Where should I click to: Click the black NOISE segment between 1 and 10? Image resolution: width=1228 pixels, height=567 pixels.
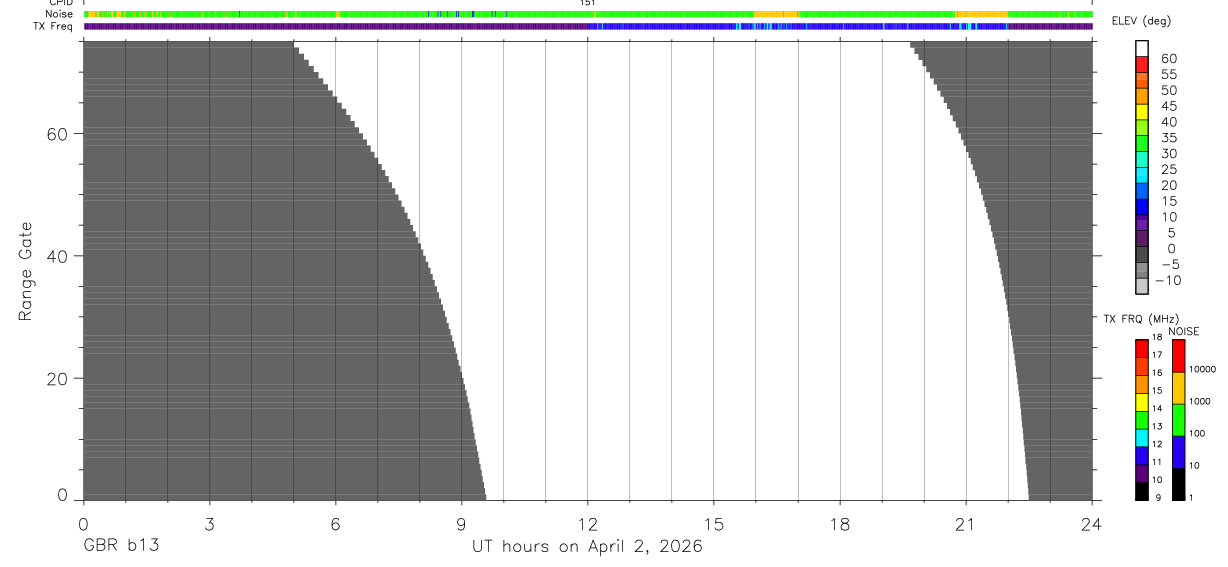[1178, 484]
